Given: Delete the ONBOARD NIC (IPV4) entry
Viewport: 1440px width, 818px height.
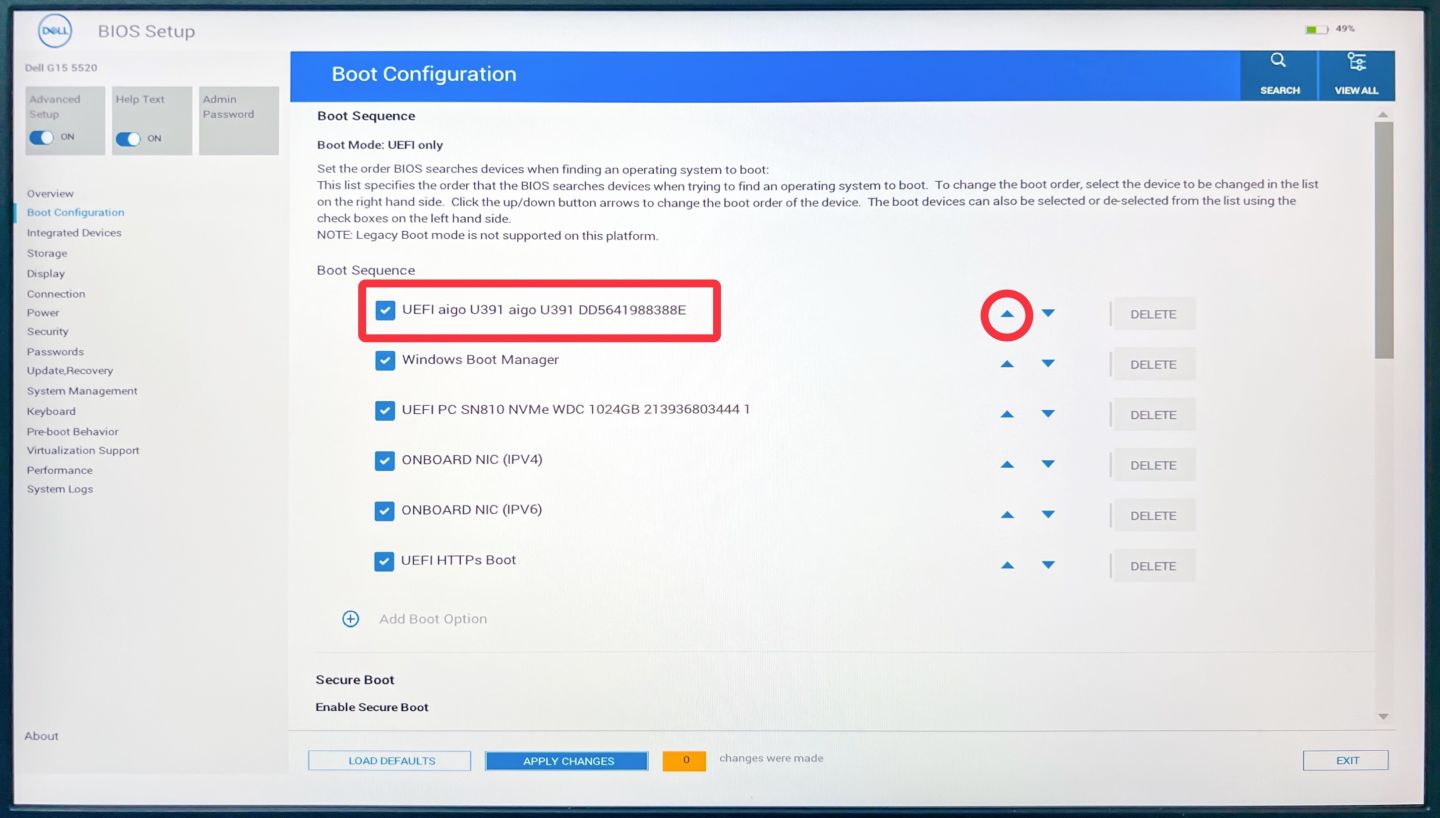Looking at the screenshot, I should 1153,465.
